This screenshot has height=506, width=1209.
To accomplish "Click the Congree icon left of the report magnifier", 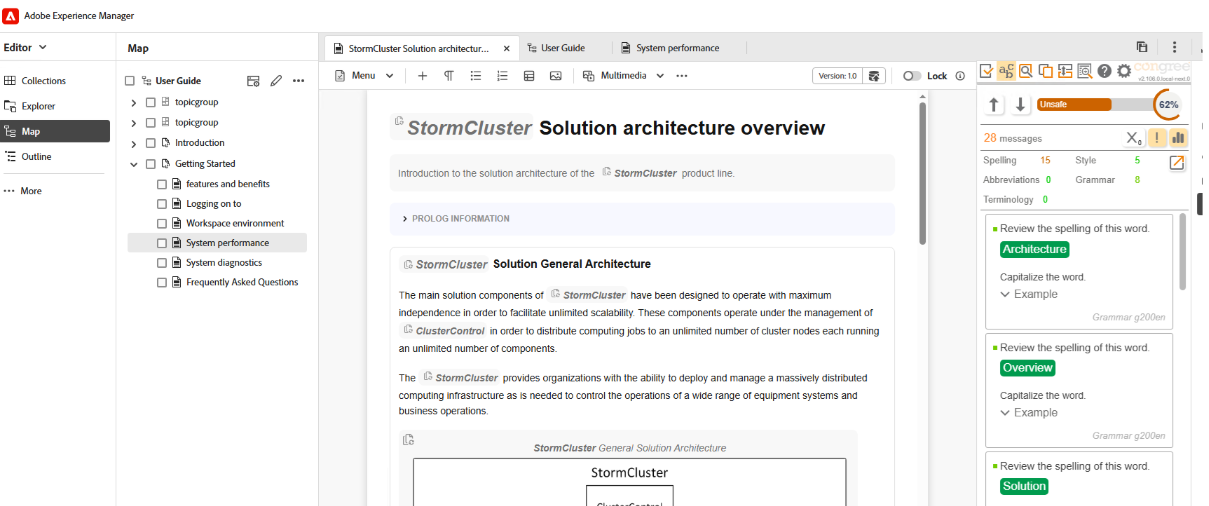I will coord(1065,71).
